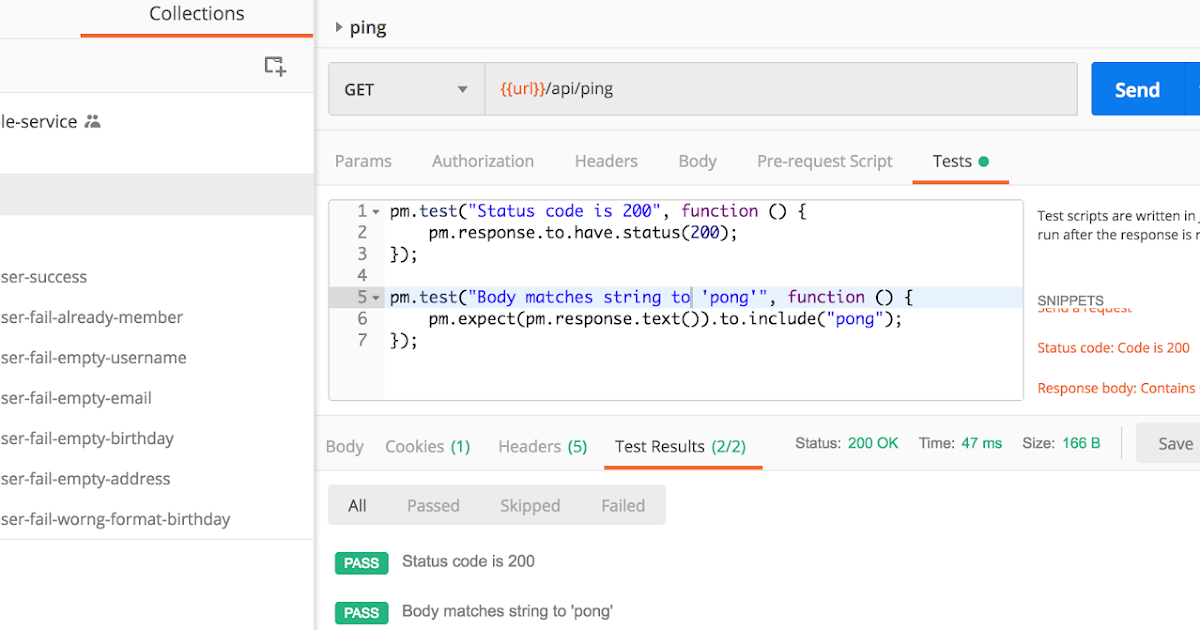Click the request URL field

pos(700,88)
